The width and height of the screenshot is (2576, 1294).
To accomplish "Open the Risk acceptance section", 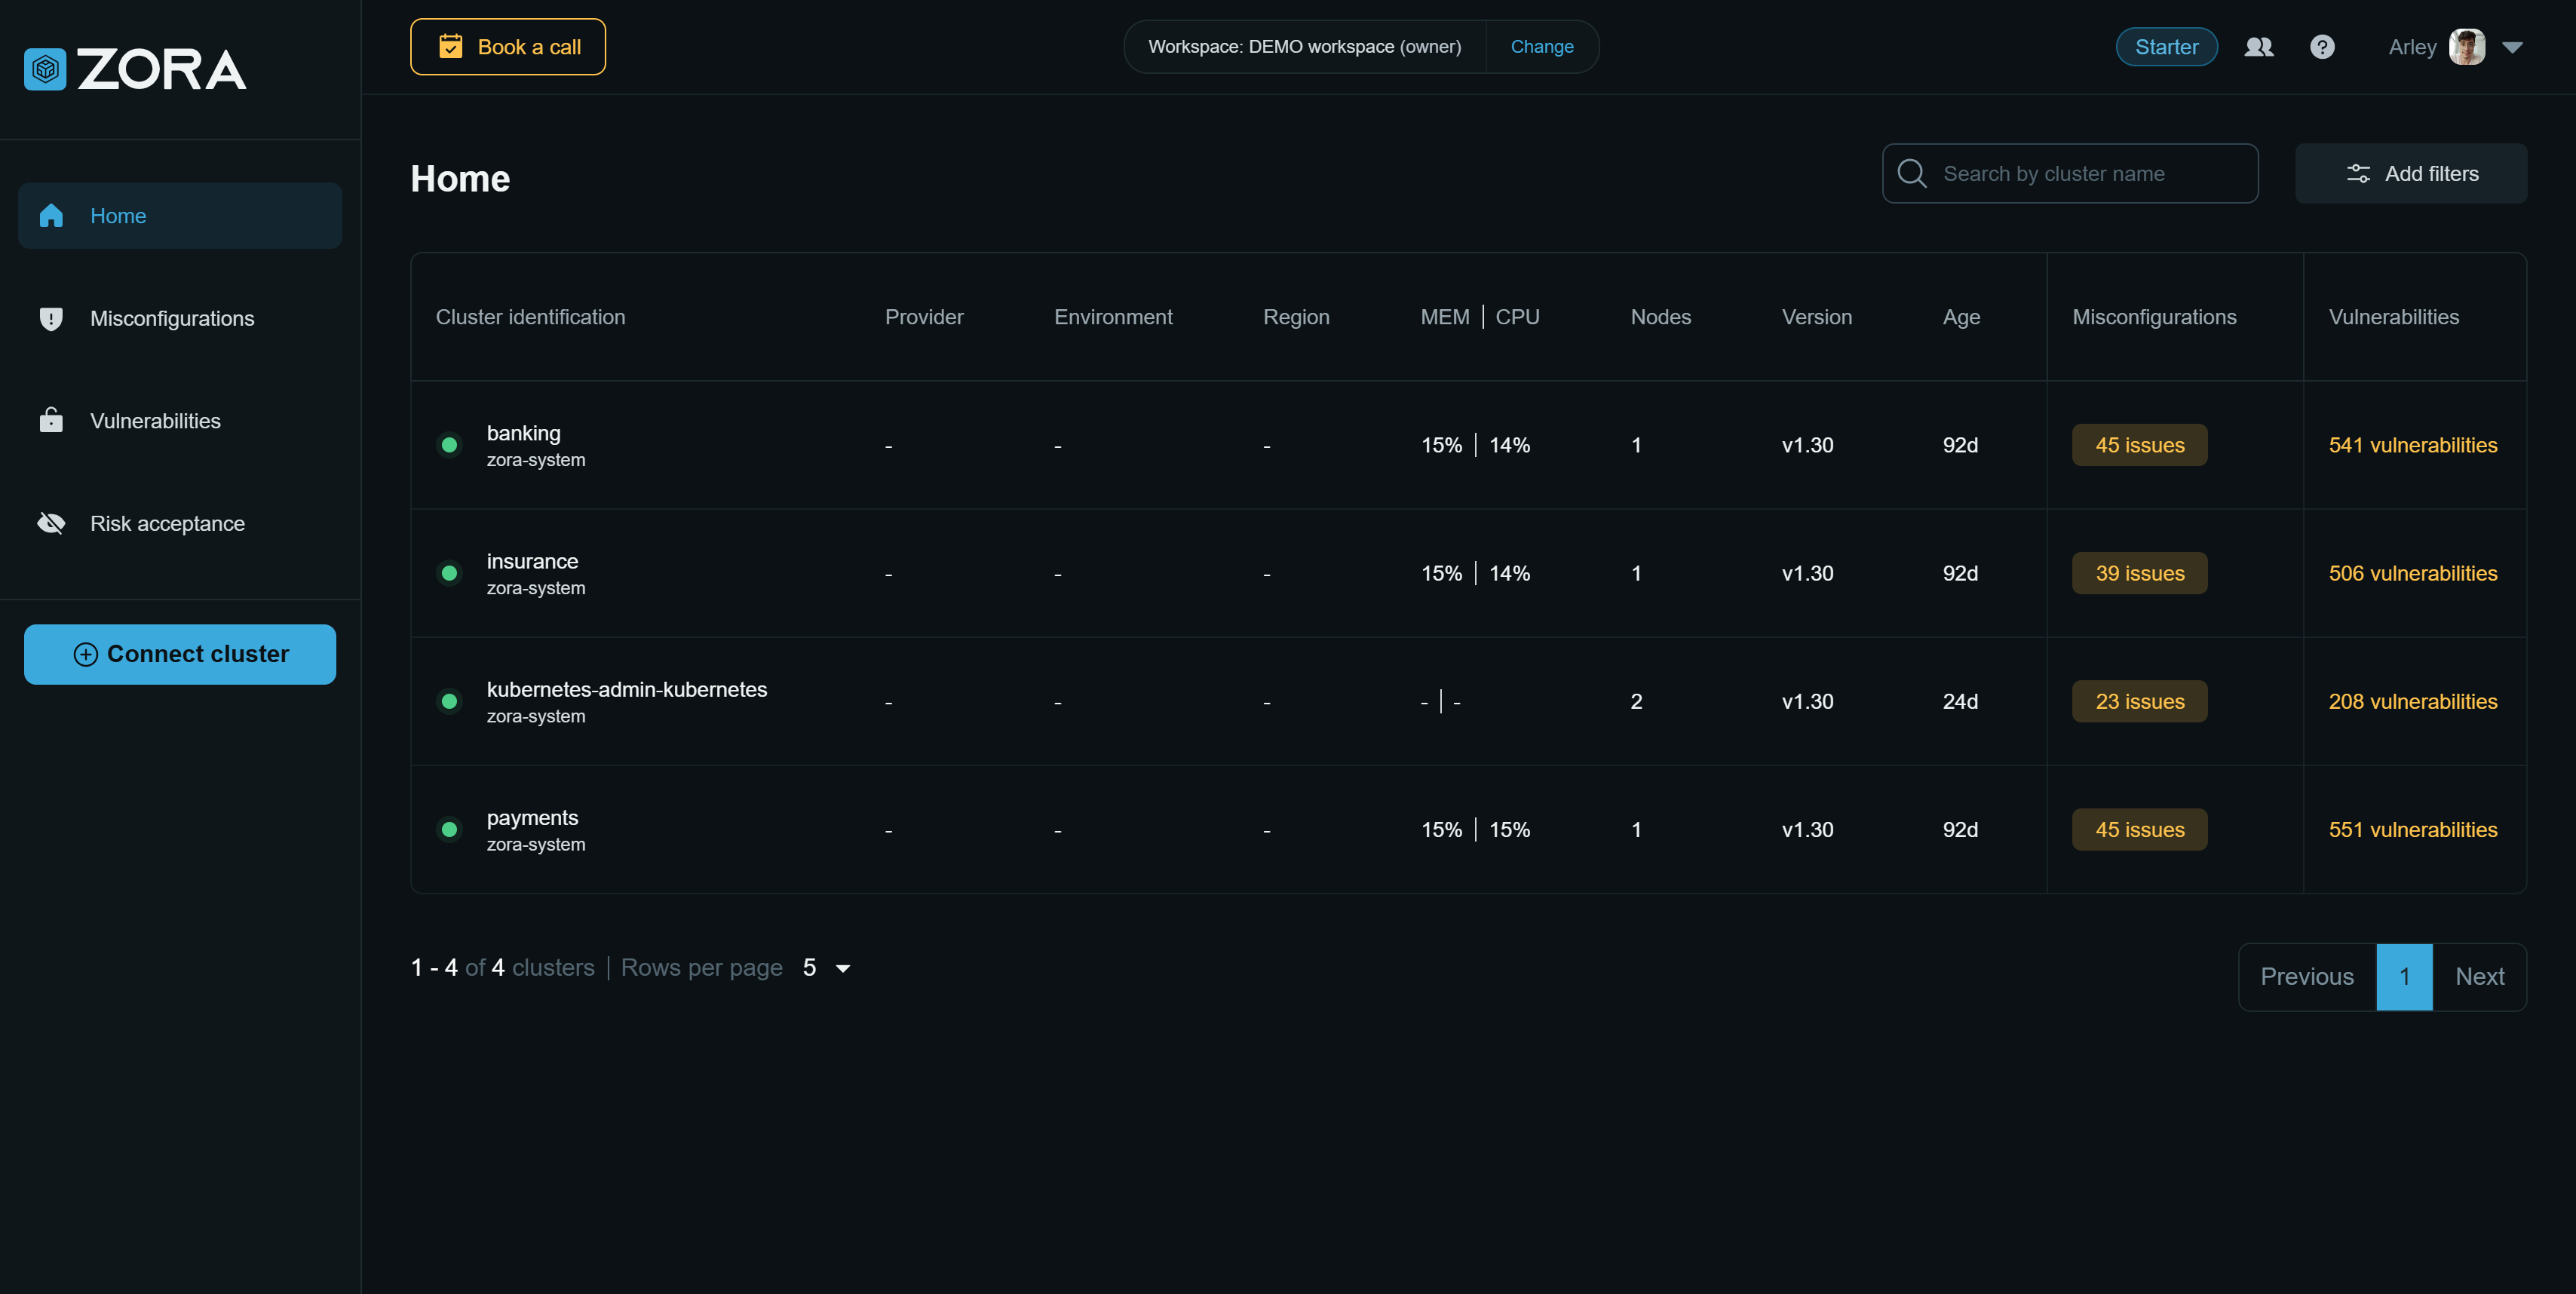I will (167, 523).
